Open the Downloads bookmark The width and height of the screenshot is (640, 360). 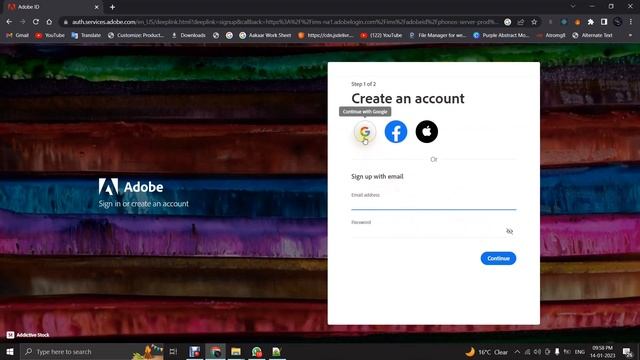click(188, 36)
